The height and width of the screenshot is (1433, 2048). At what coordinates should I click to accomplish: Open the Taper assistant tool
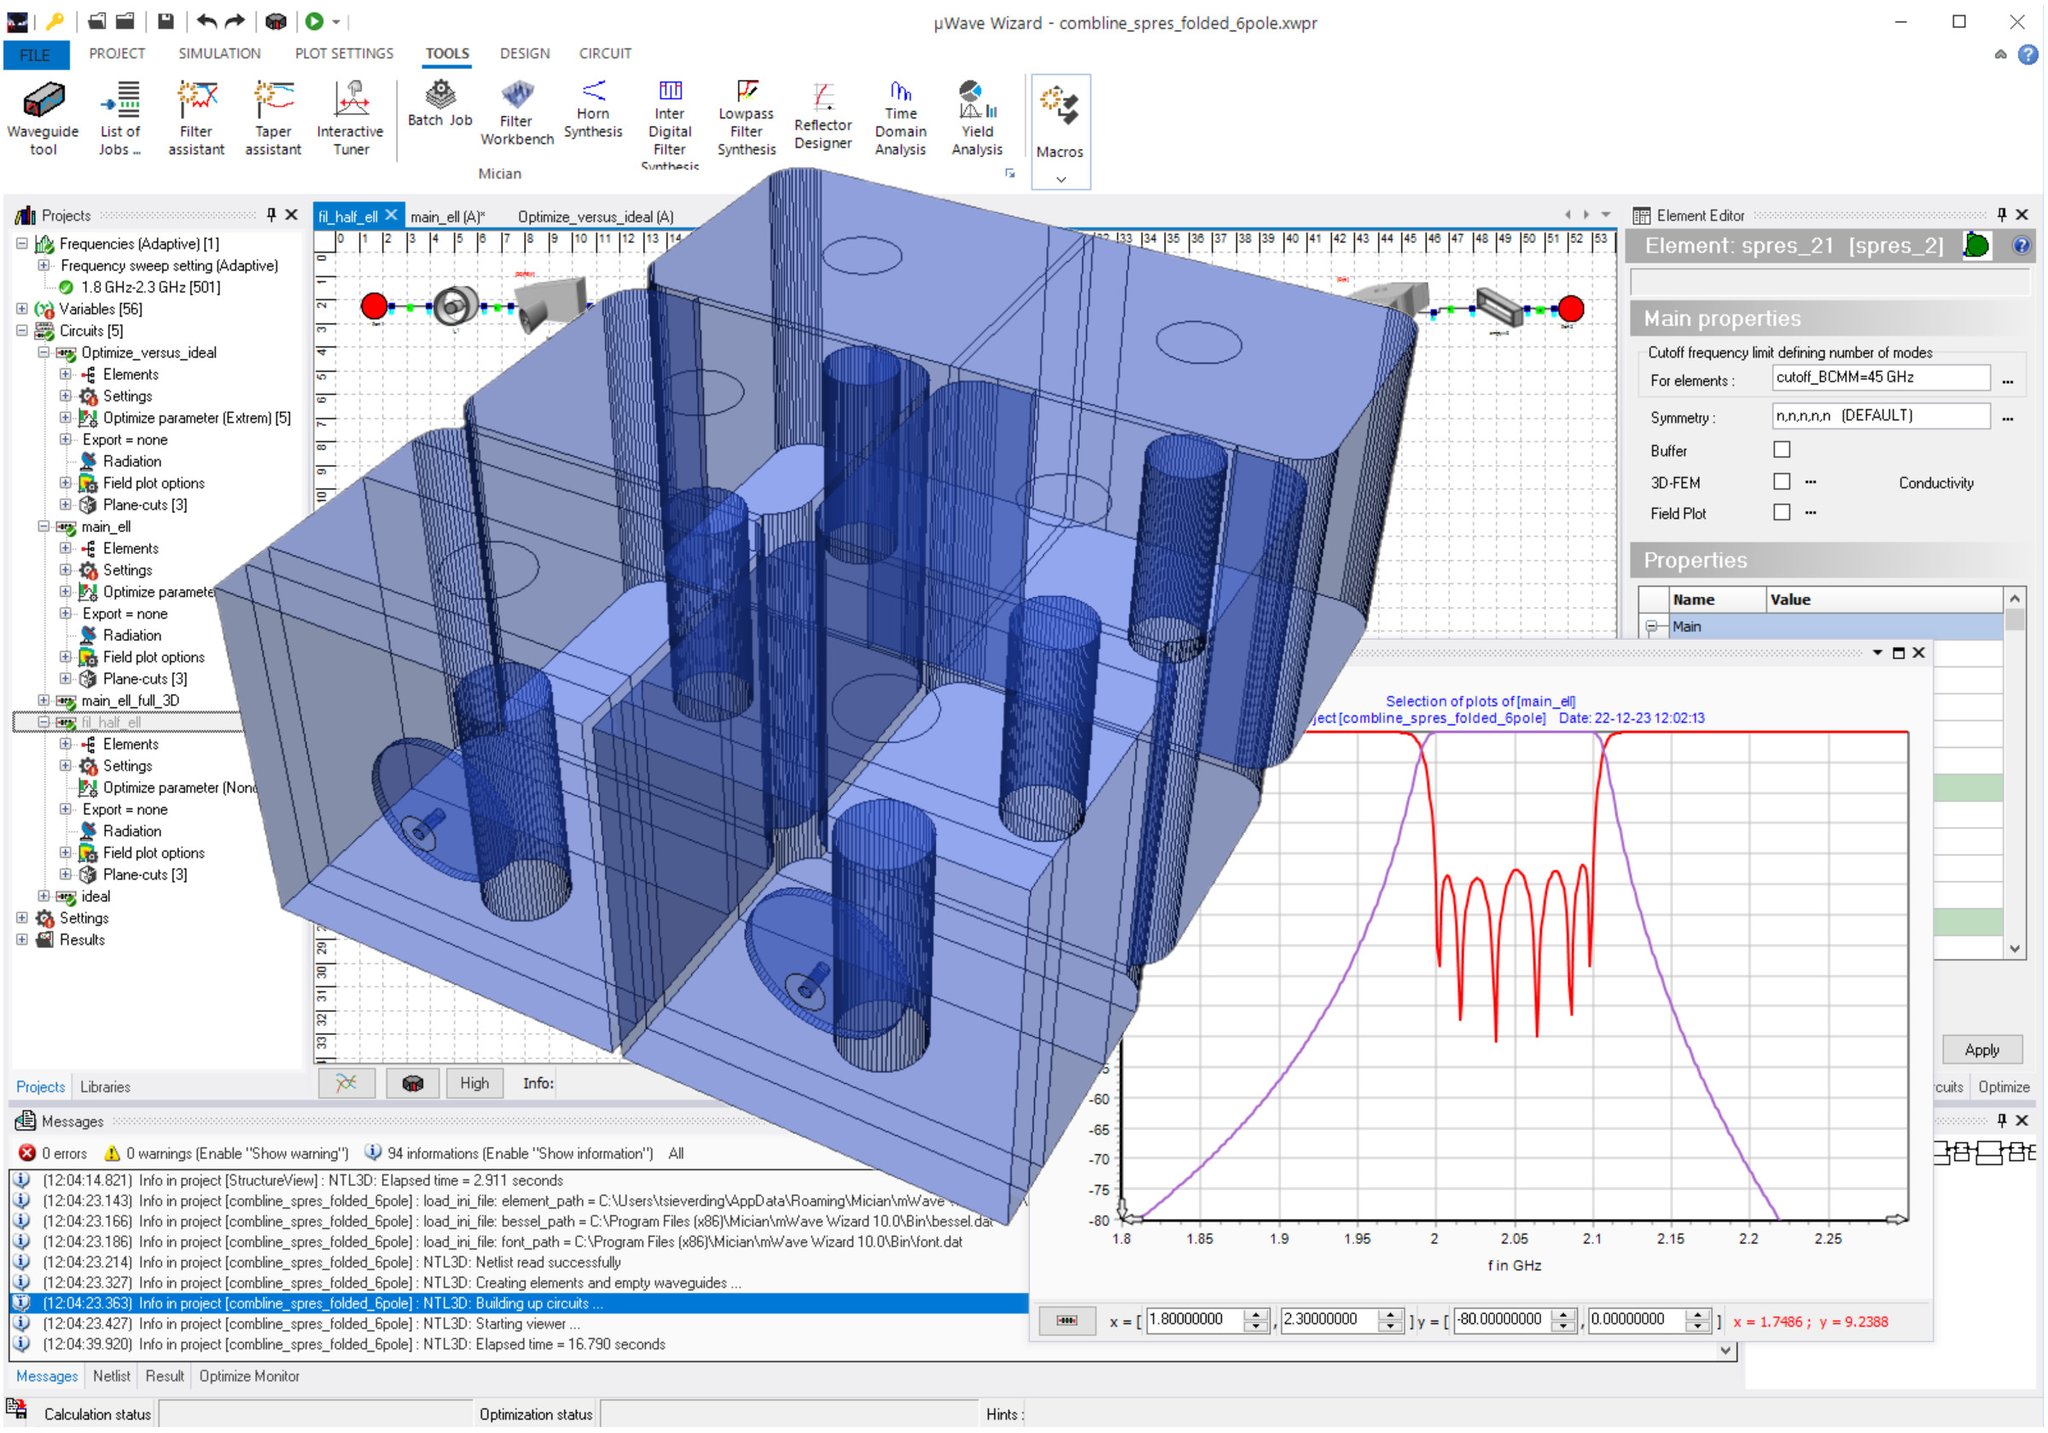(273, 118)
